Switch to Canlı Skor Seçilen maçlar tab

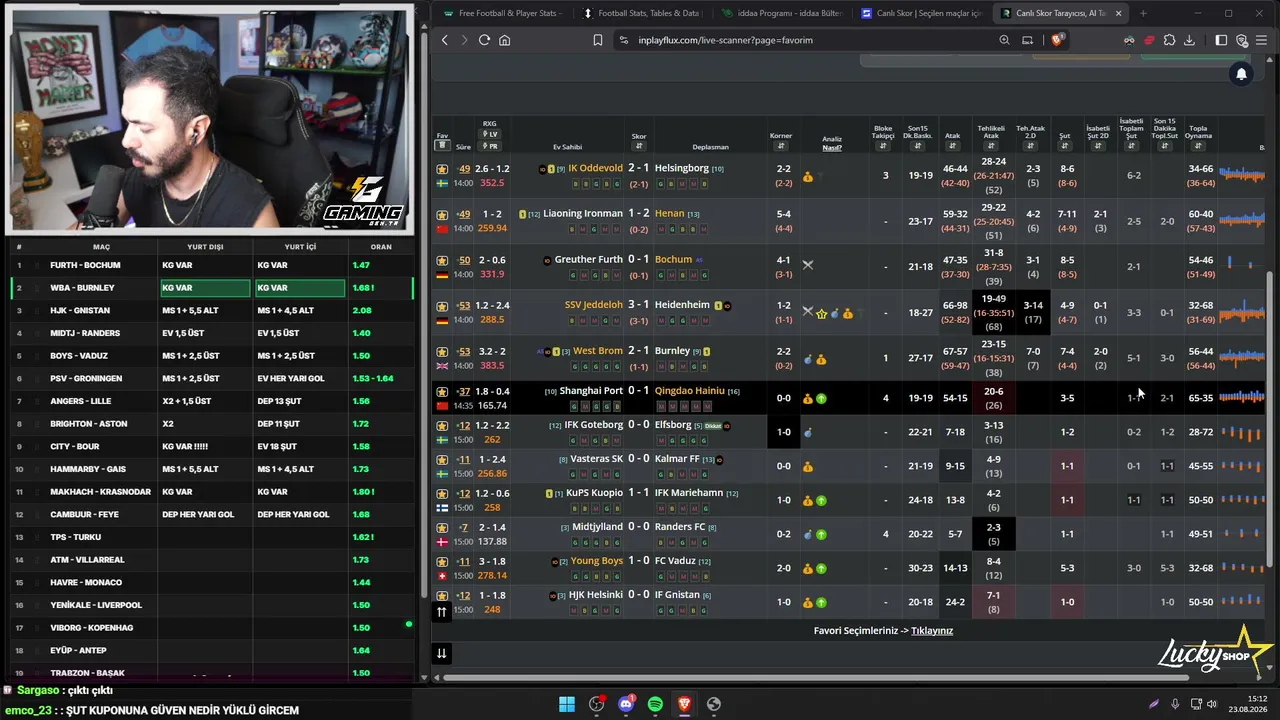920,13
